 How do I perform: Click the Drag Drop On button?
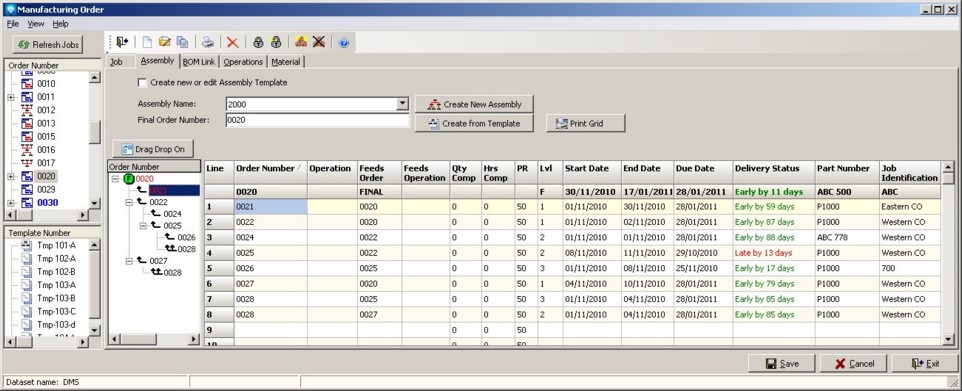[x=153, y=149]
